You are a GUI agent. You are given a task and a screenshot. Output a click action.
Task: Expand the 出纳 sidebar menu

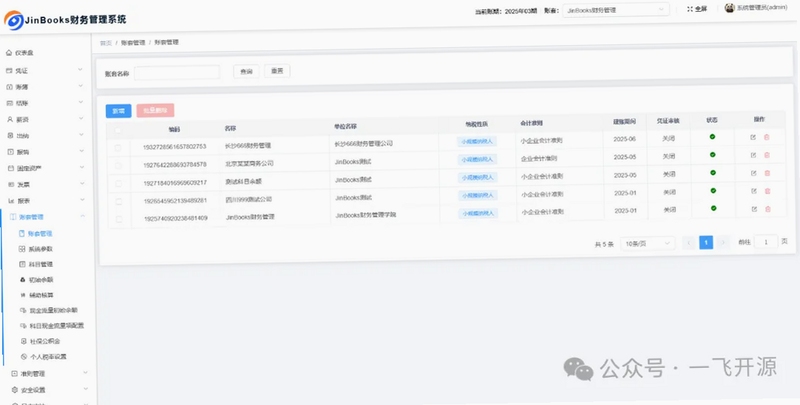click(45, 136)
